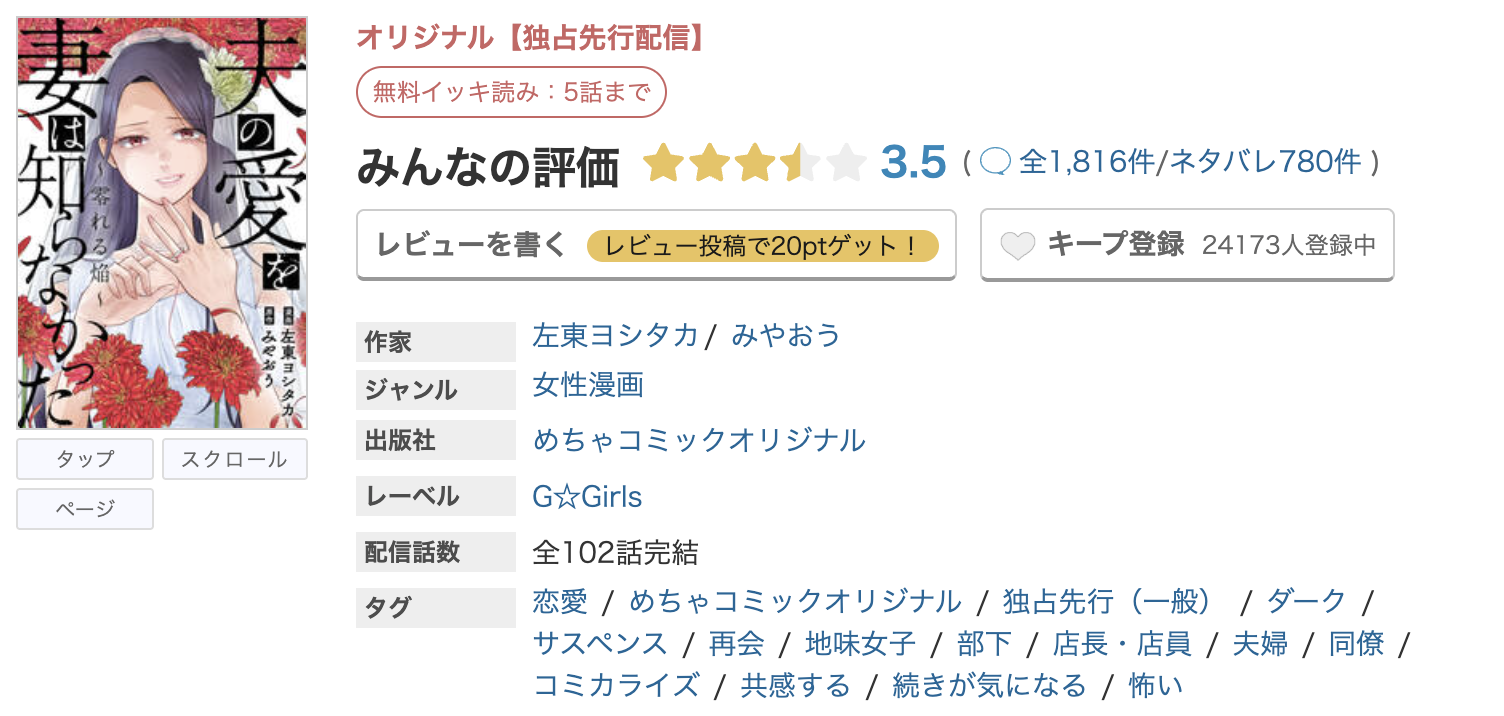Viewport: 1504px width, 716px height.
Task: Select the スクロール reading mode
Action: coord(234,459)
